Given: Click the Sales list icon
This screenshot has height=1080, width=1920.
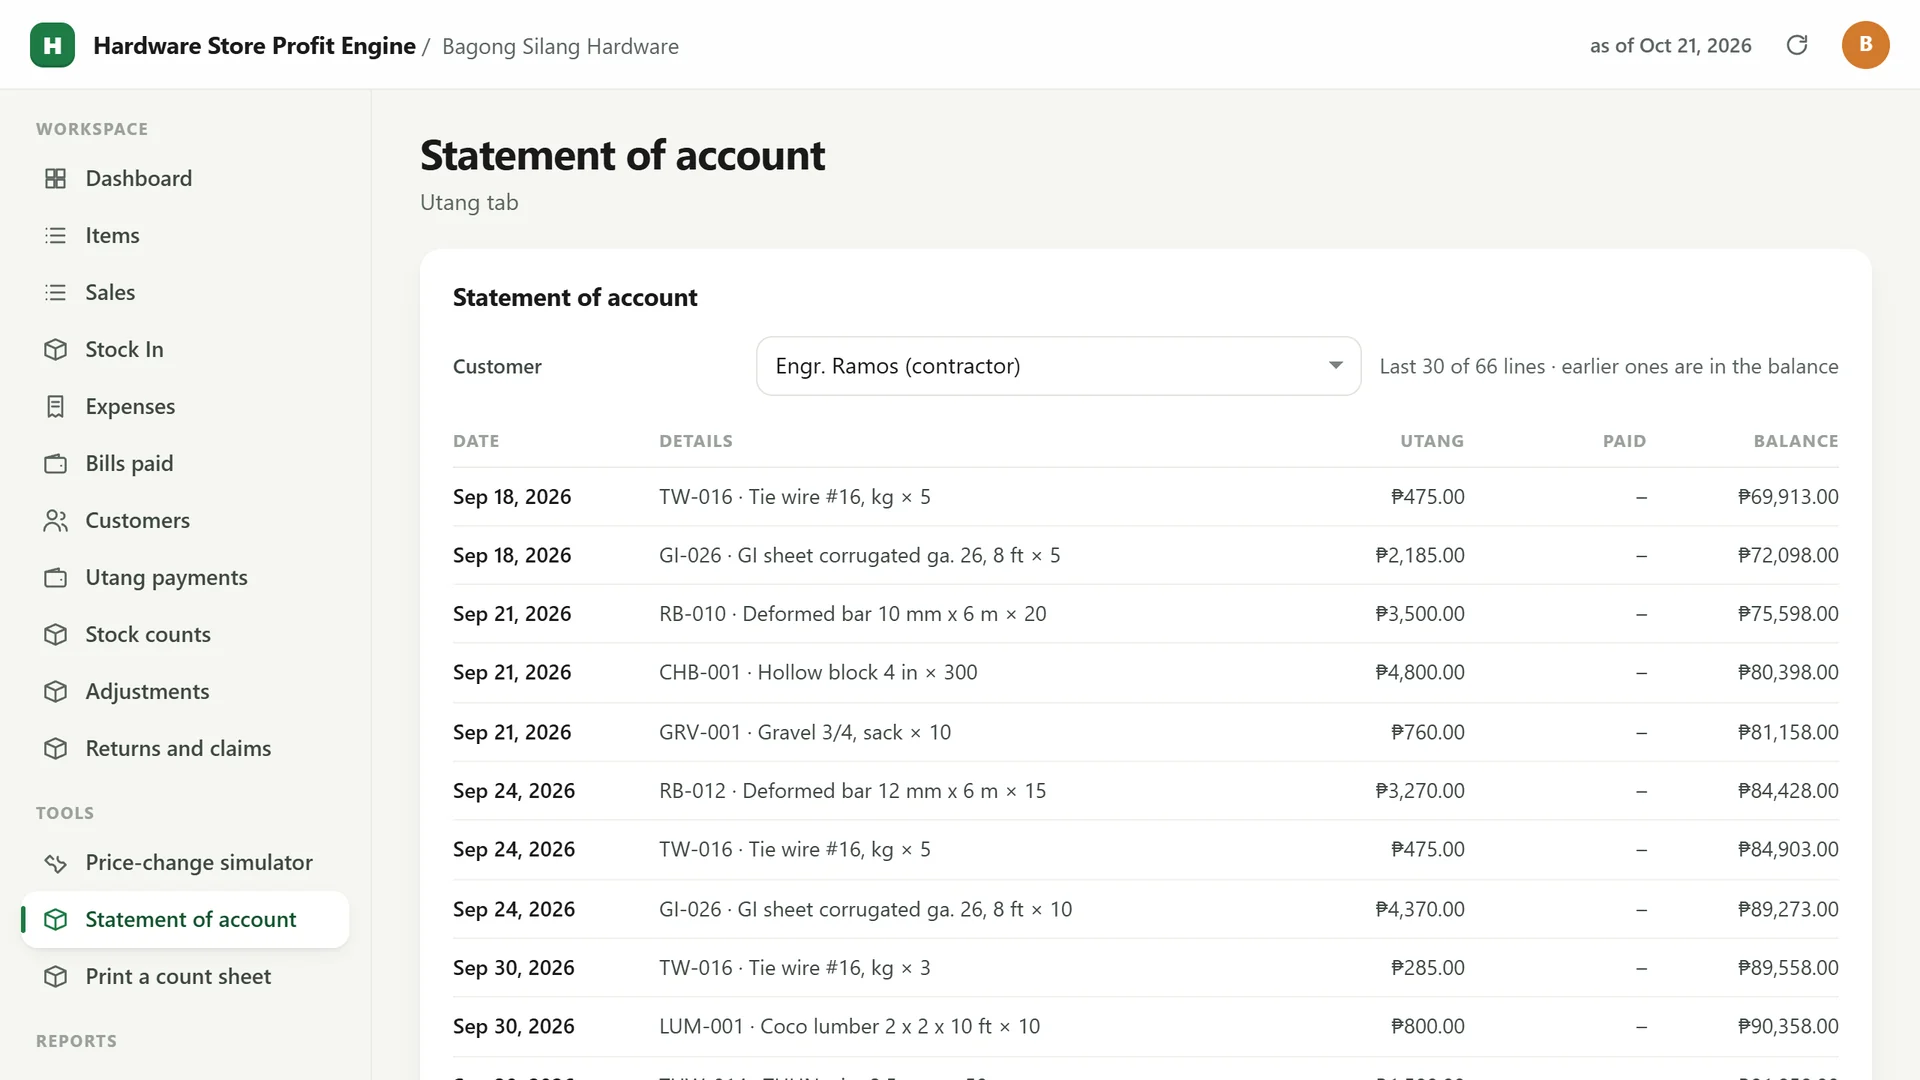Looking at the screenshot, I should [x=56, y=292].
